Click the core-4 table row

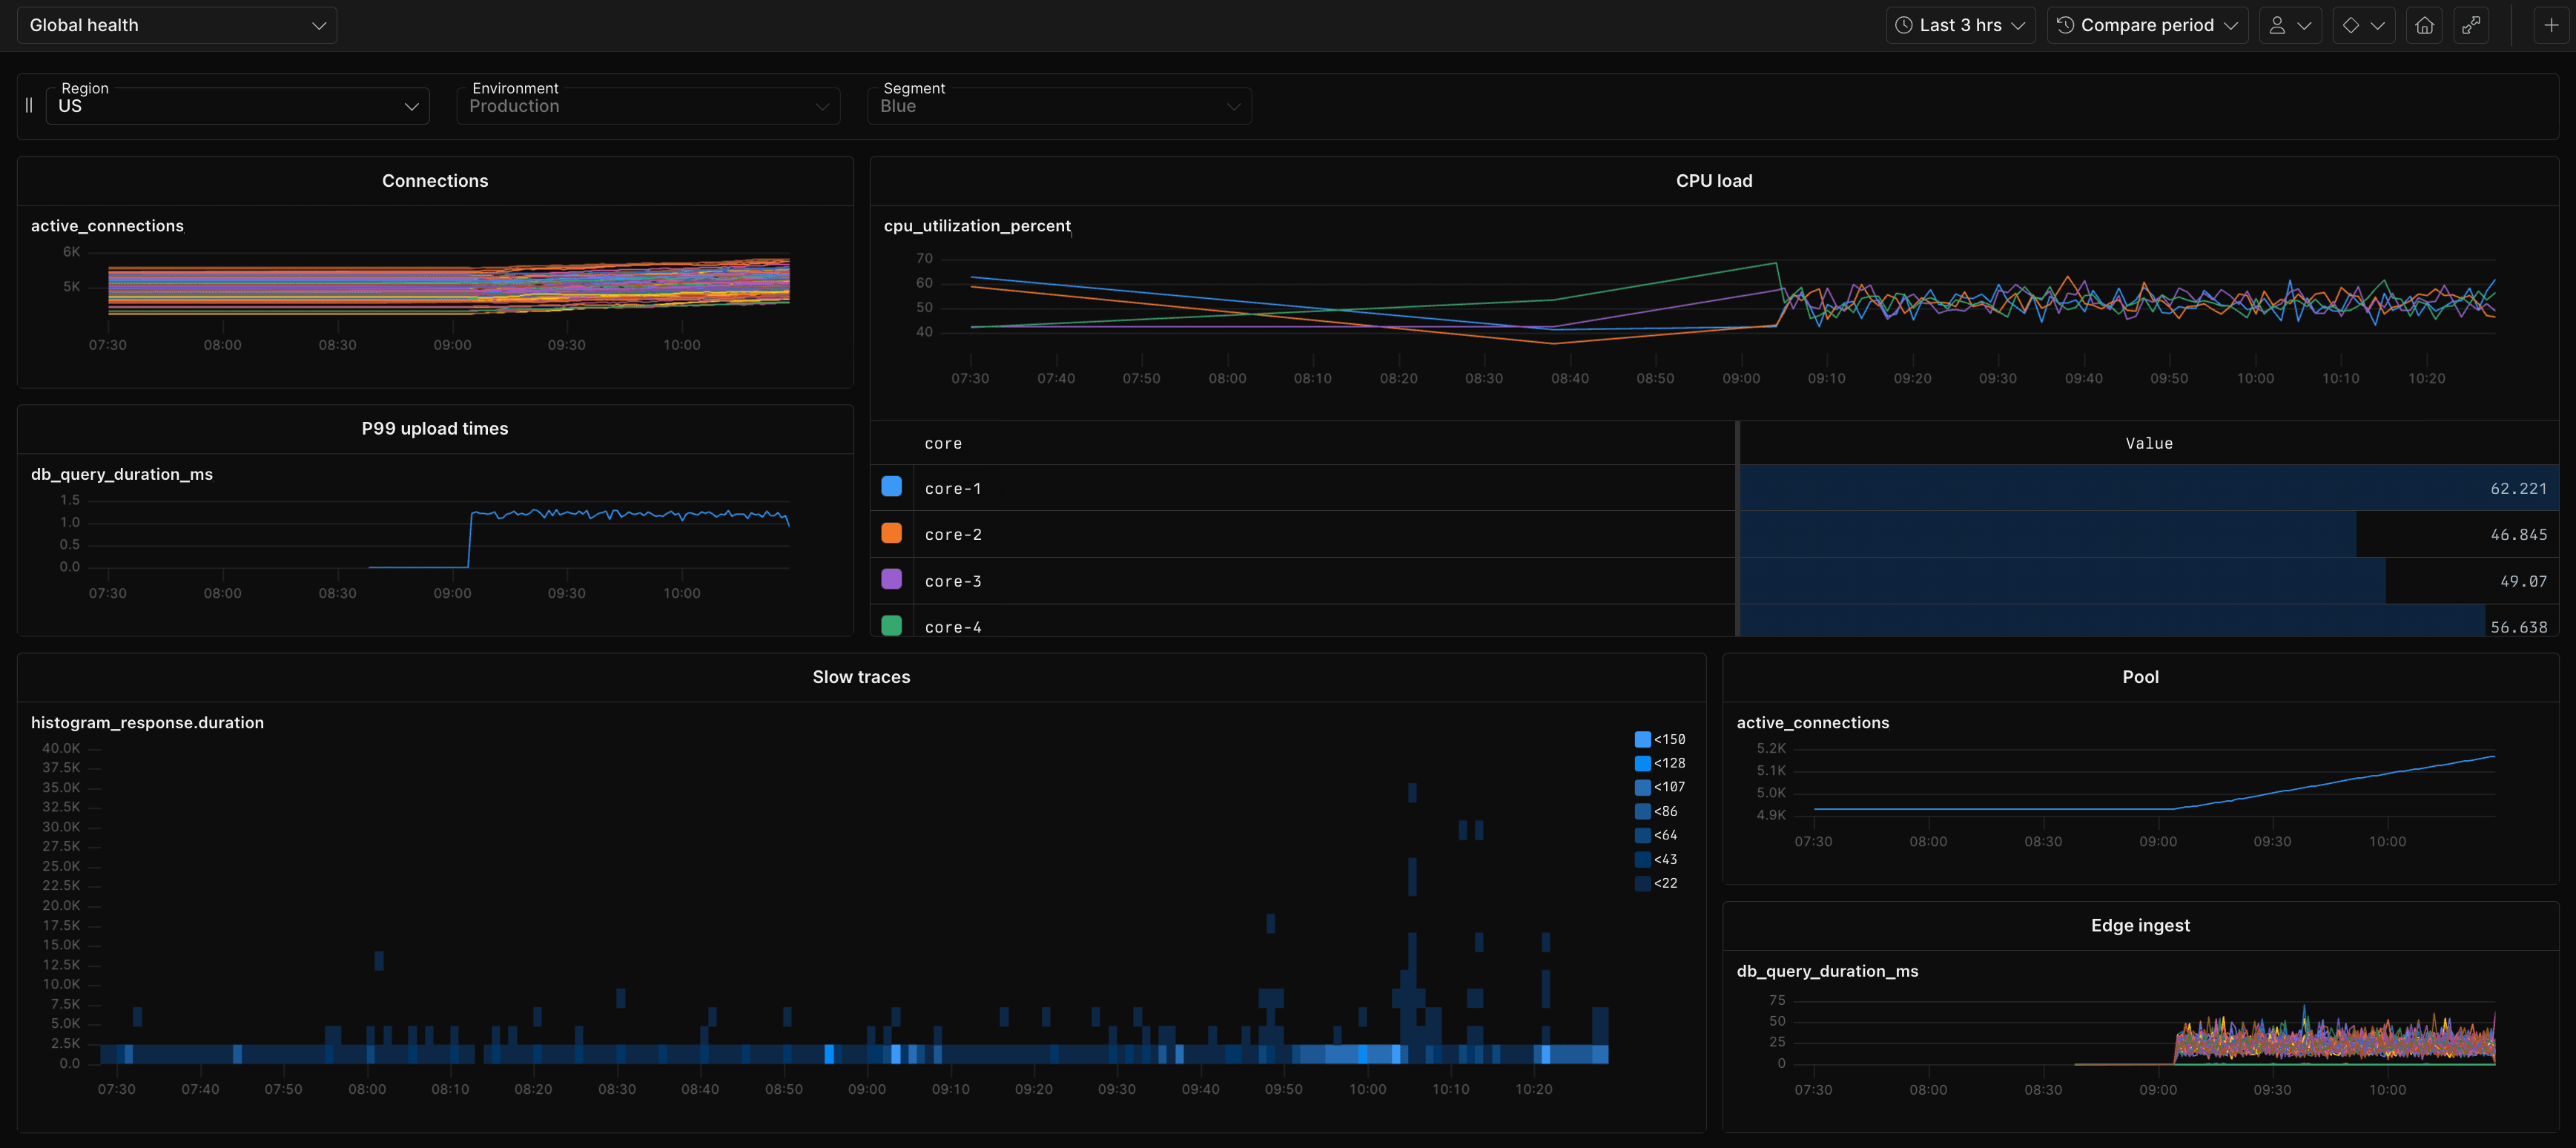tap(1300, 626)
